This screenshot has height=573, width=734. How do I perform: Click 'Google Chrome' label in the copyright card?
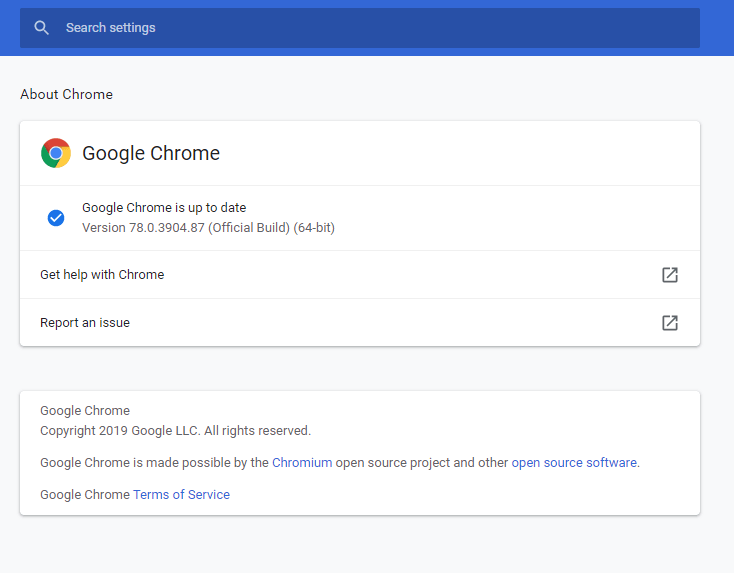point(85,411)
